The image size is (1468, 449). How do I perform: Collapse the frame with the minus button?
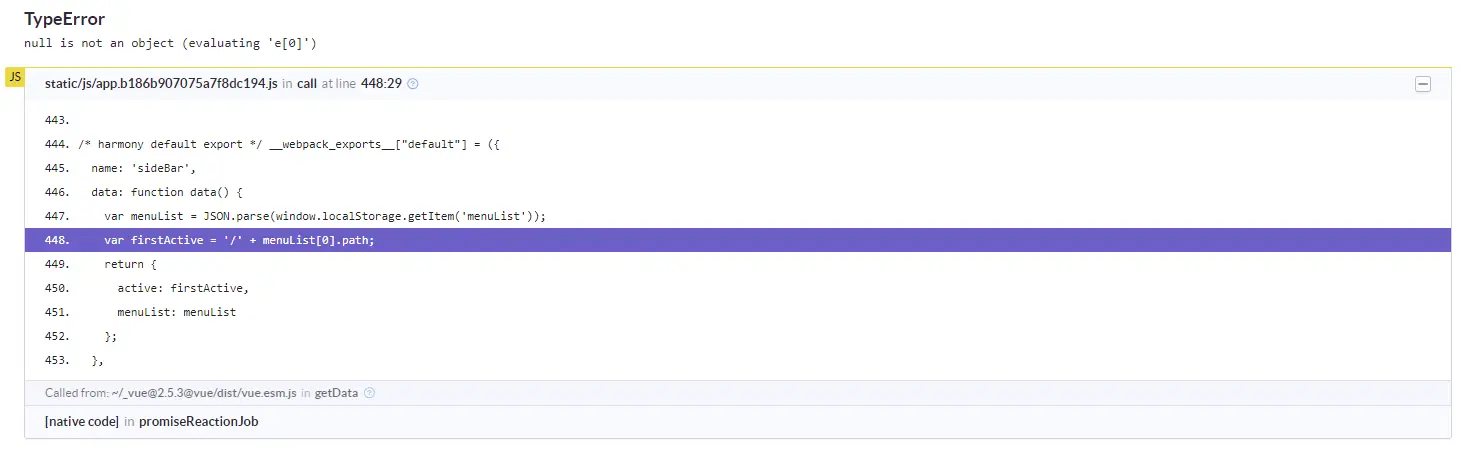click(1423, 85)
